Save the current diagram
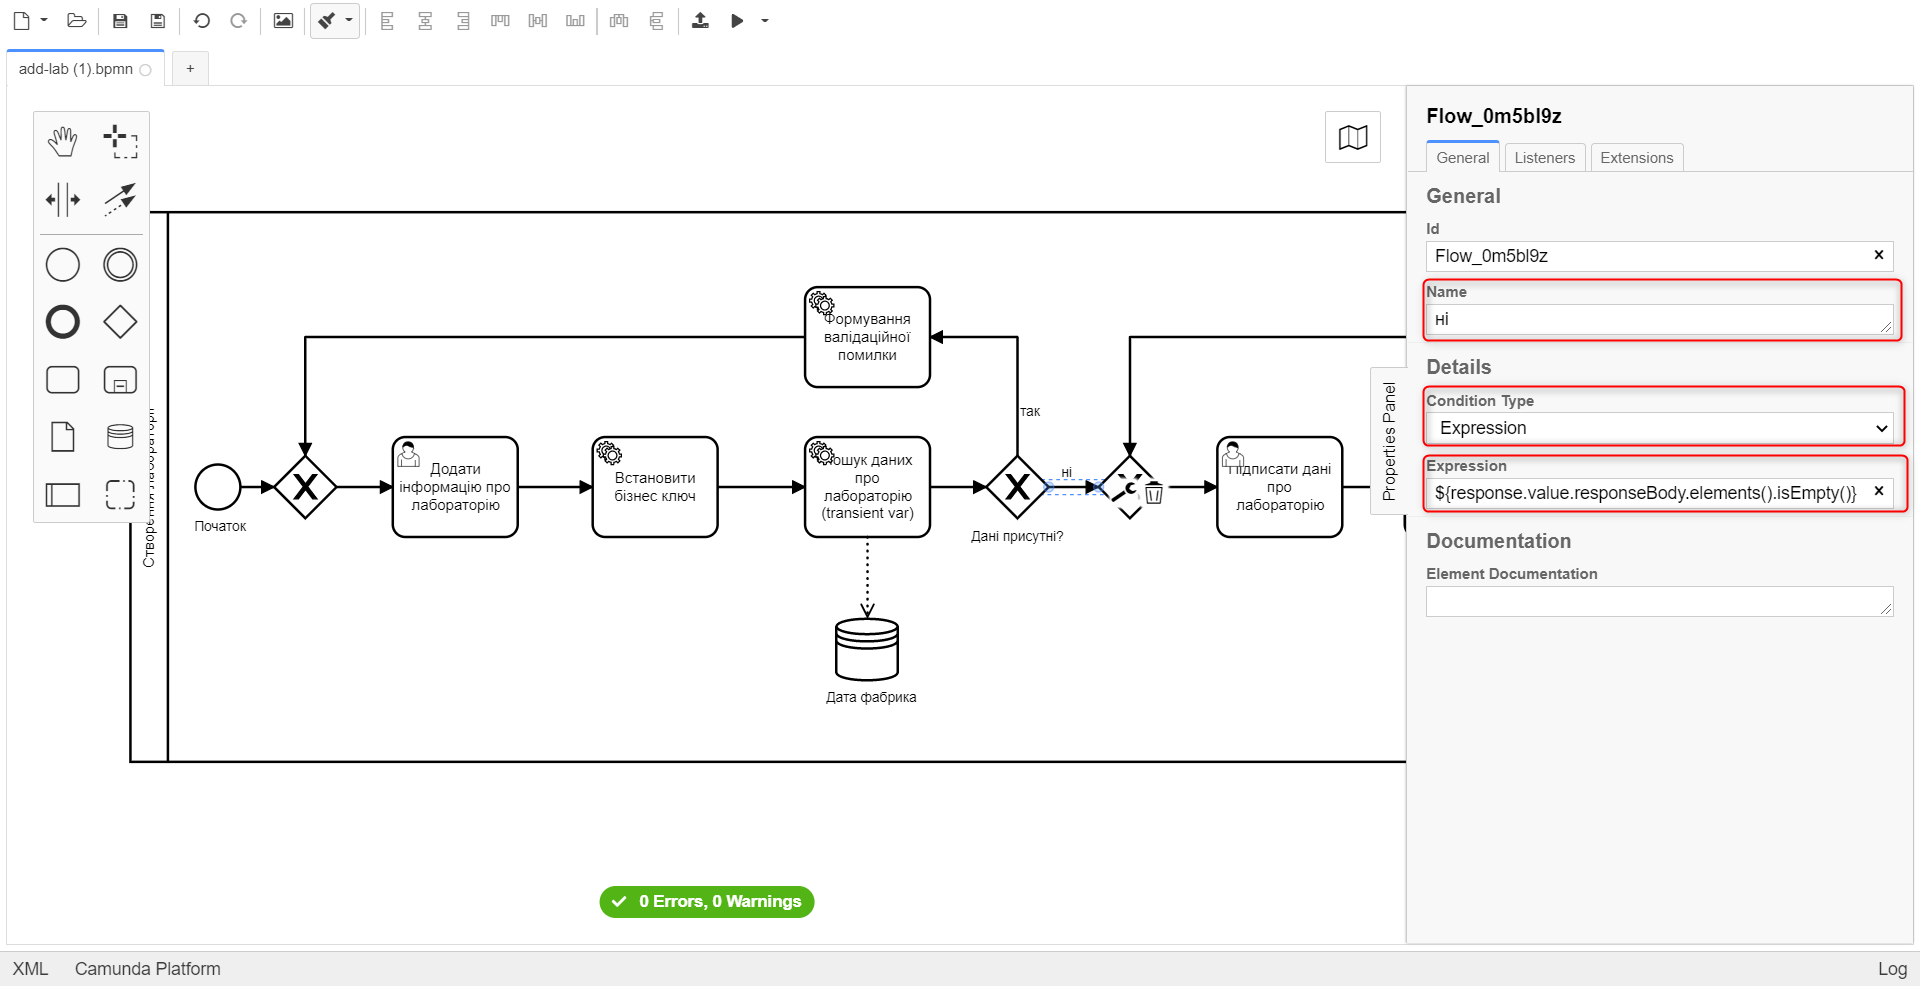The width and height of the screenshot is (1920, 986). pyautogui.click(x=120, y=20)
